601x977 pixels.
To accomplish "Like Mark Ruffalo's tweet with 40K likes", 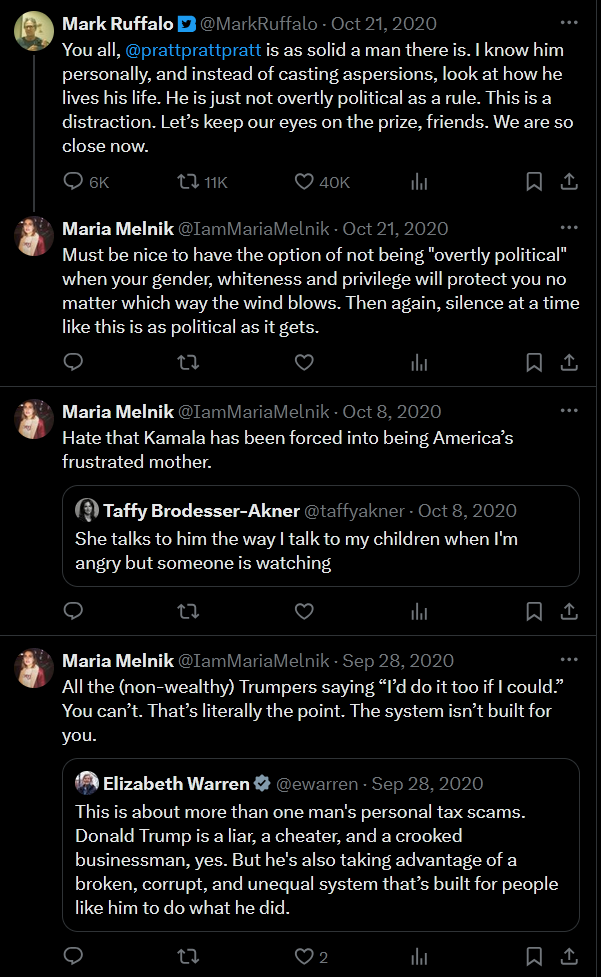I will point(305,181).
